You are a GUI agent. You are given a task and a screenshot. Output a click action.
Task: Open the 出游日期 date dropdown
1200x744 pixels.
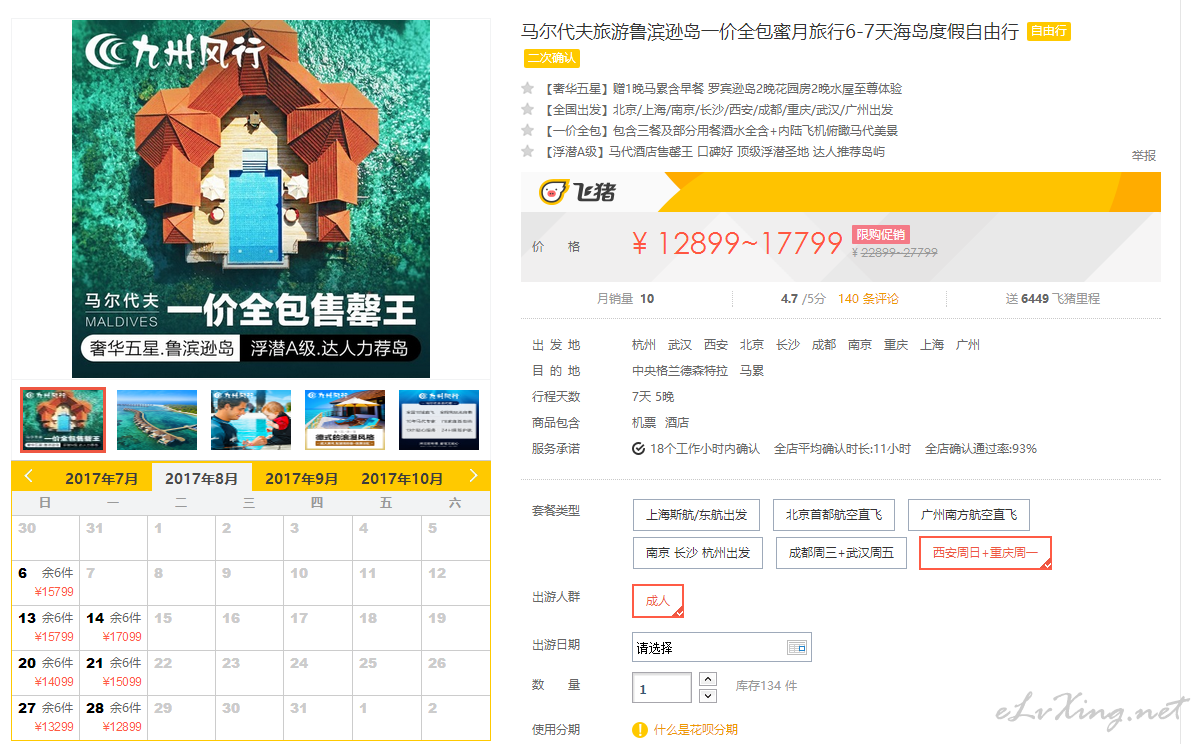tap(722, 647)
